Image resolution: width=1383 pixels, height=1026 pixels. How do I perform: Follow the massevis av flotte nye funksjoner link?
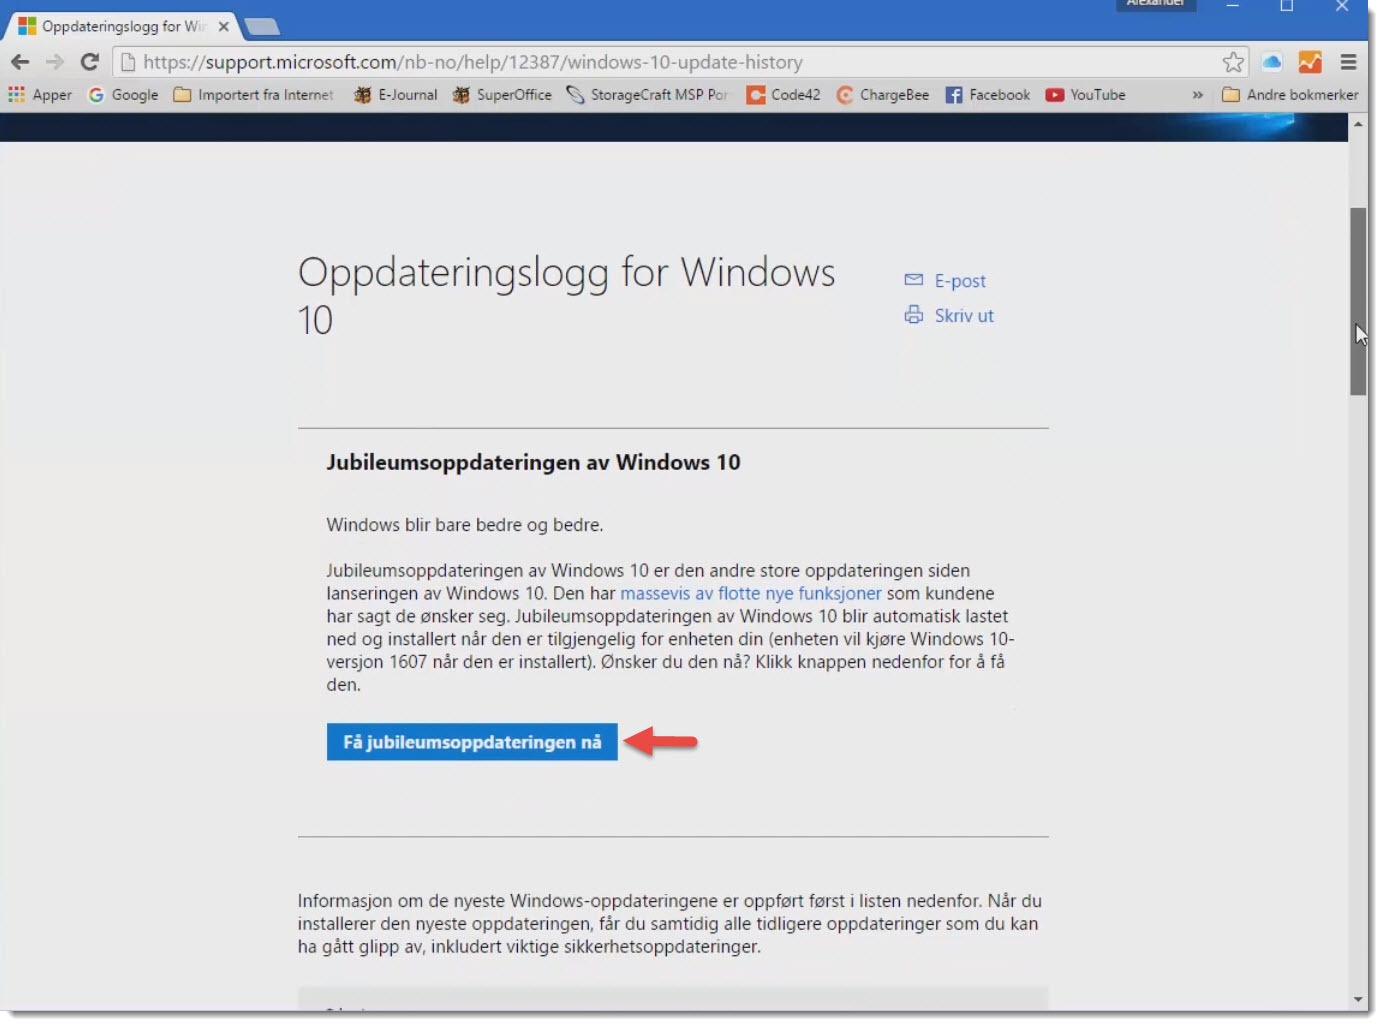(751, 593)
